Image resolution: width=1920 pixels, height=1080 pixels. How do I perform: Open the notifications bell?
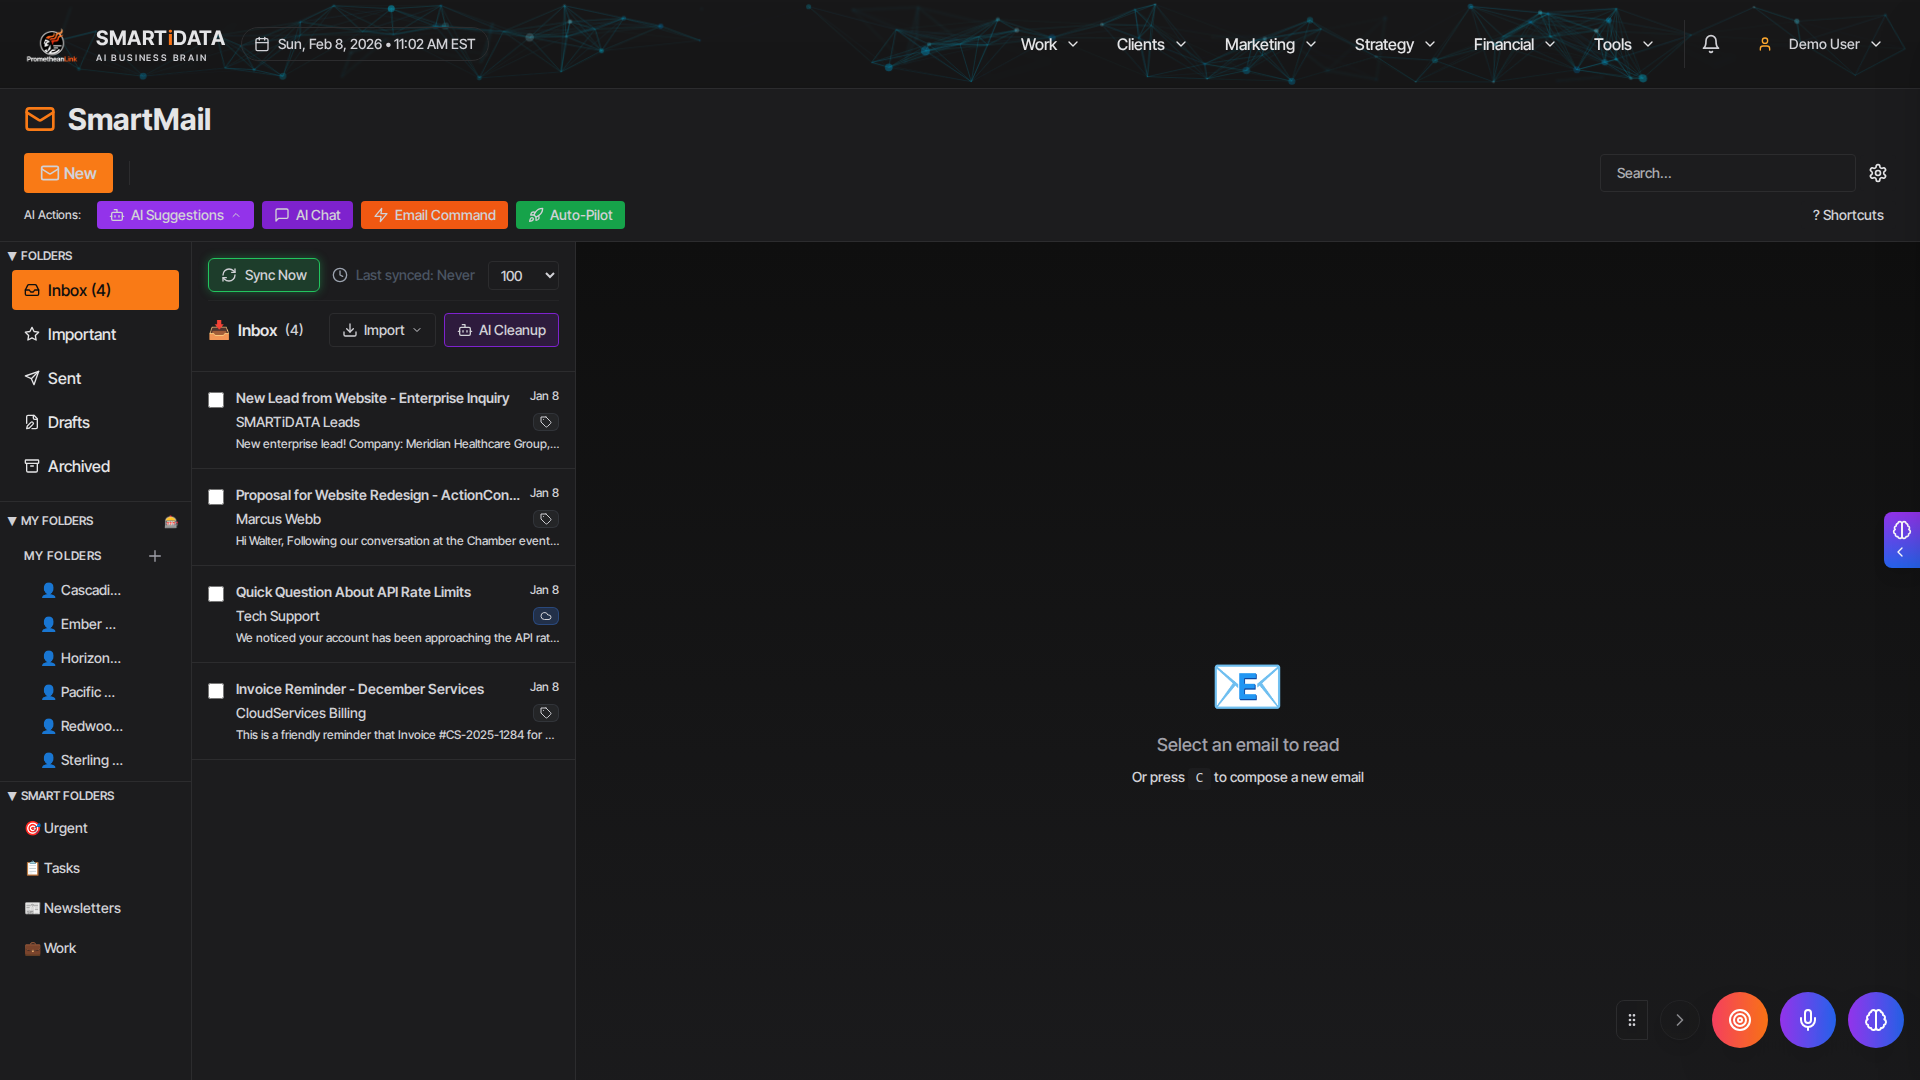[x=1711, y=44]
